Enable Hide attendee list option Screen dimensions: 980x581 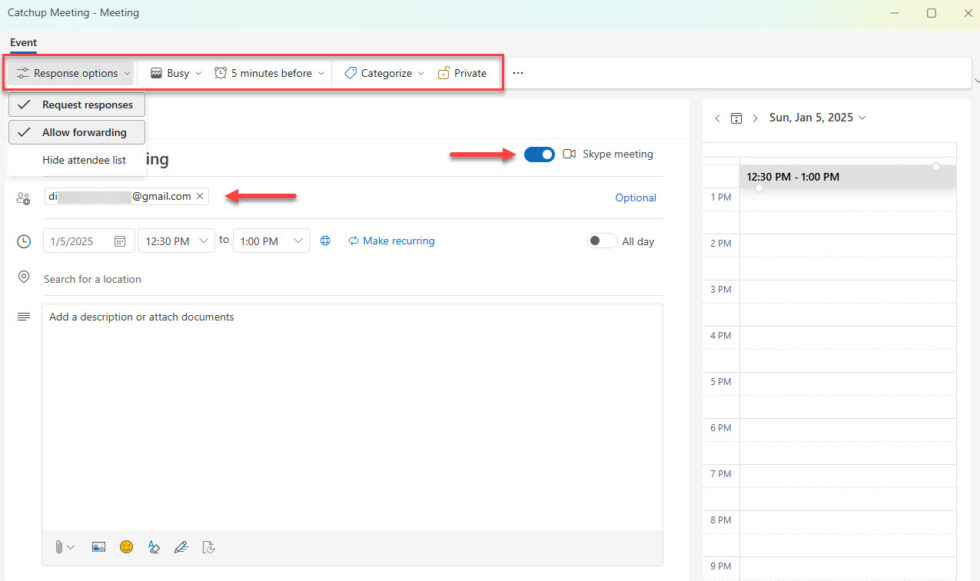[77, 160]
